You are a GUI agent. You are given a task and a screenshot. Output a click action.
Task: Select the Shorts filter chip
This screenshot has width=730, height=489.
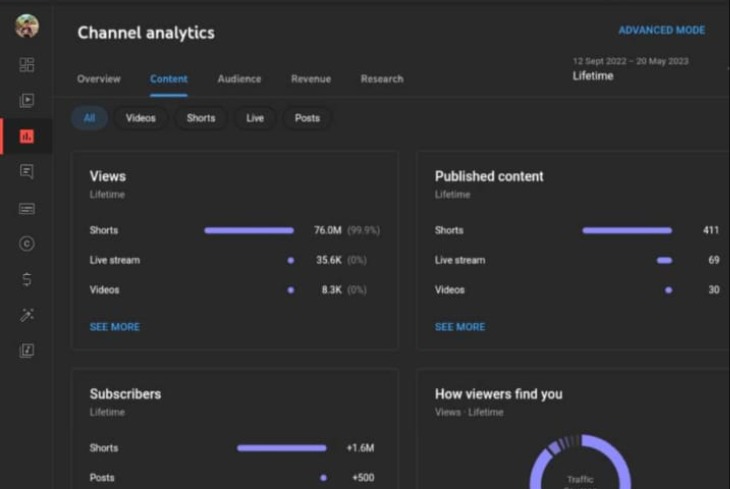pyautogui.click(x=201, y=118)
